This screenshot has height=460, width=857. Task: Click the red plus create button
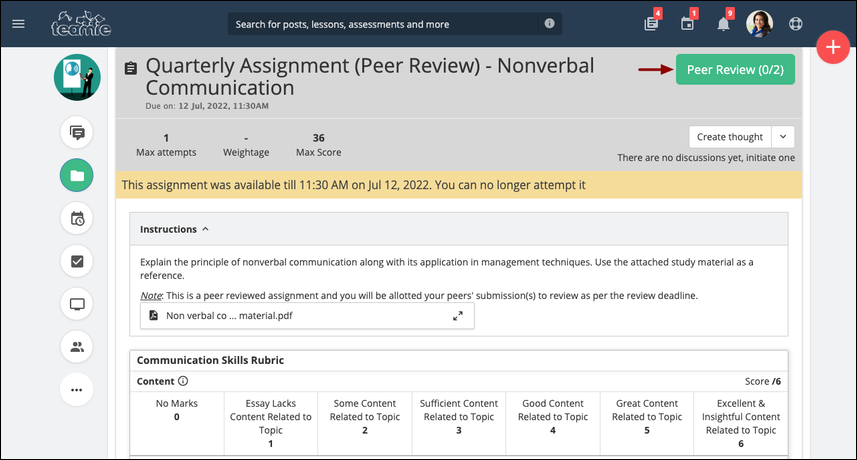pos(833,47)
